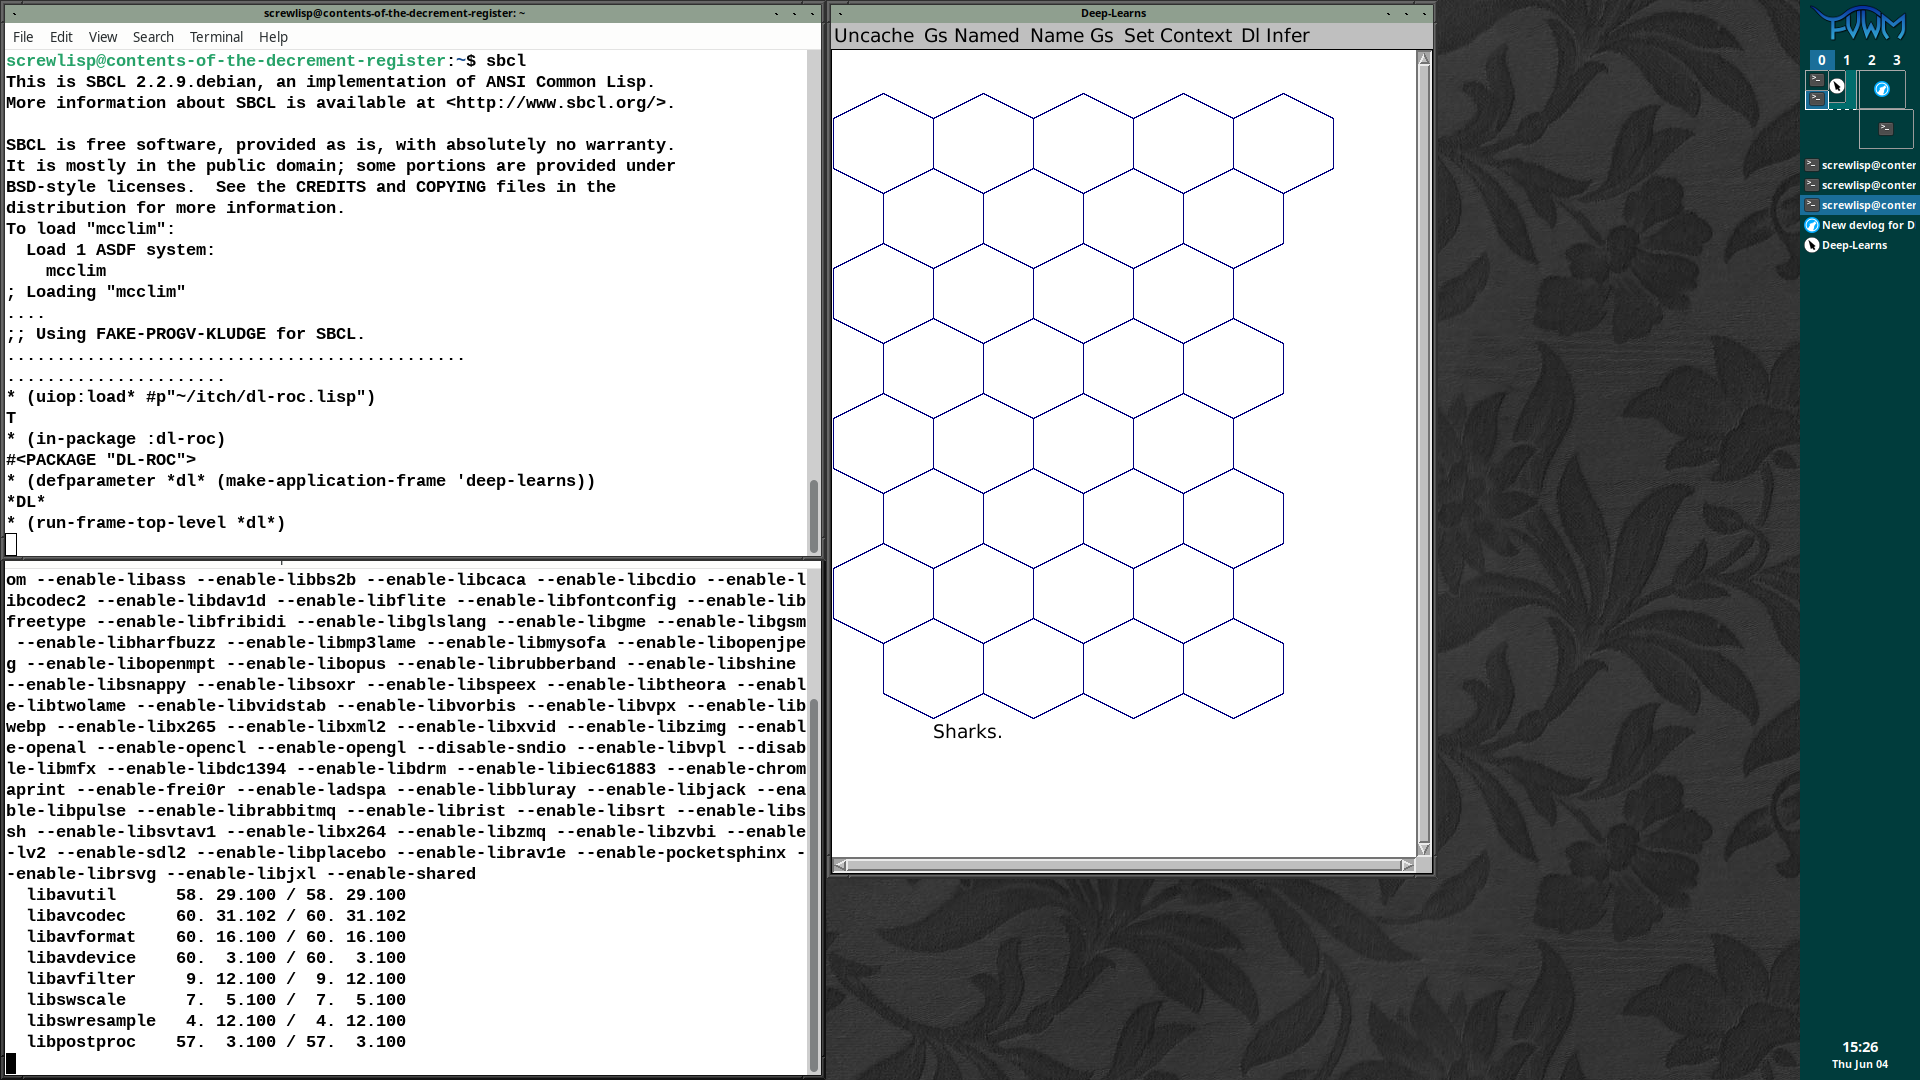Click the ;; Using FAKE-PROGV-KLUDGE line
1920x1080 pixels.
pos(186,334)
